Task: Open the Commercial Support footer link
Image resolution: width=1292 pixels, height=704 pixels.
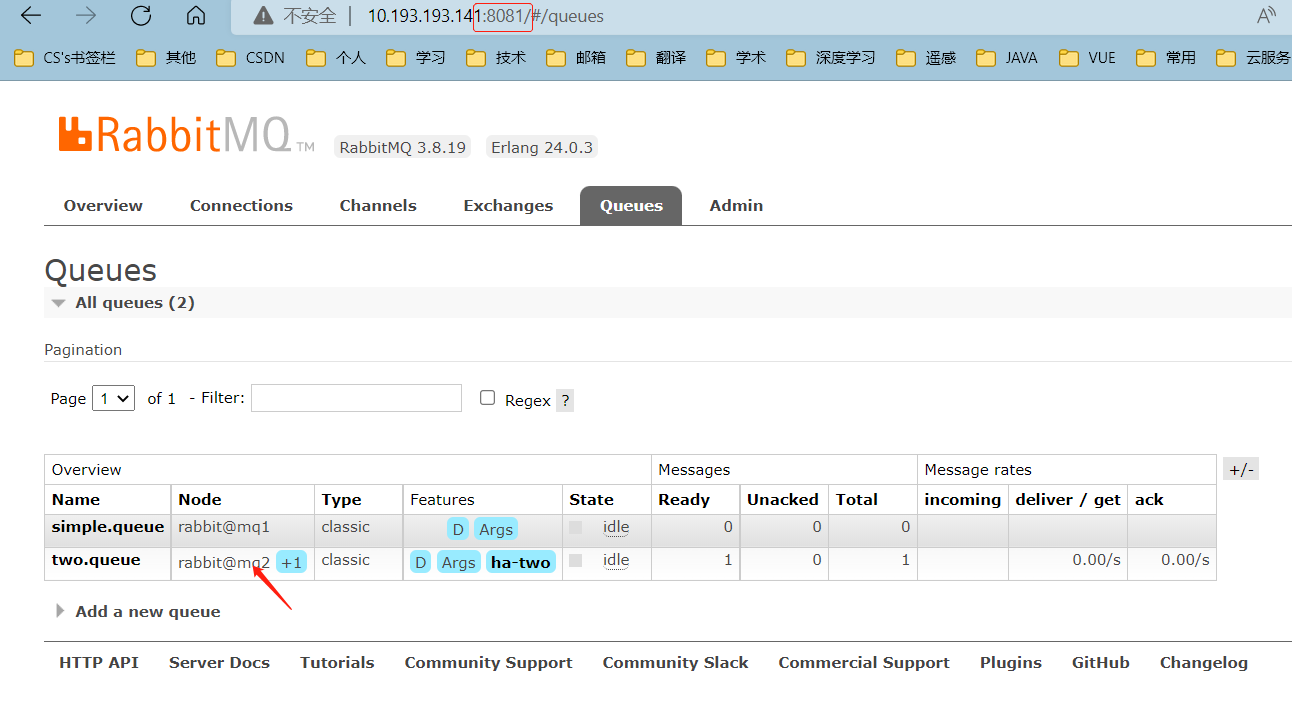Action: [x=864, y=662]
